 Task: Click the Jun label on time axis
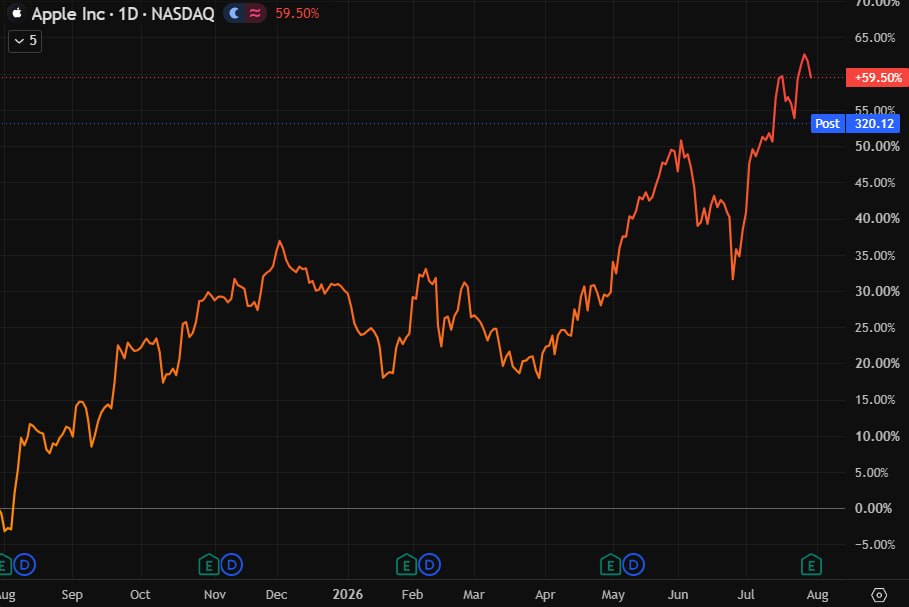[x=678, y=595]
